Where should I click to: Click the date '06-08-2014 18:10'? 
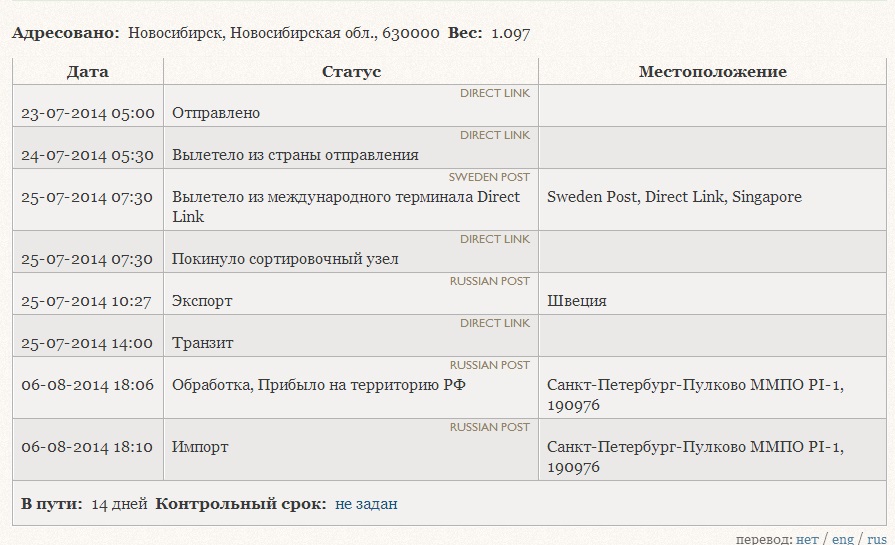click(x=87, y=447)
